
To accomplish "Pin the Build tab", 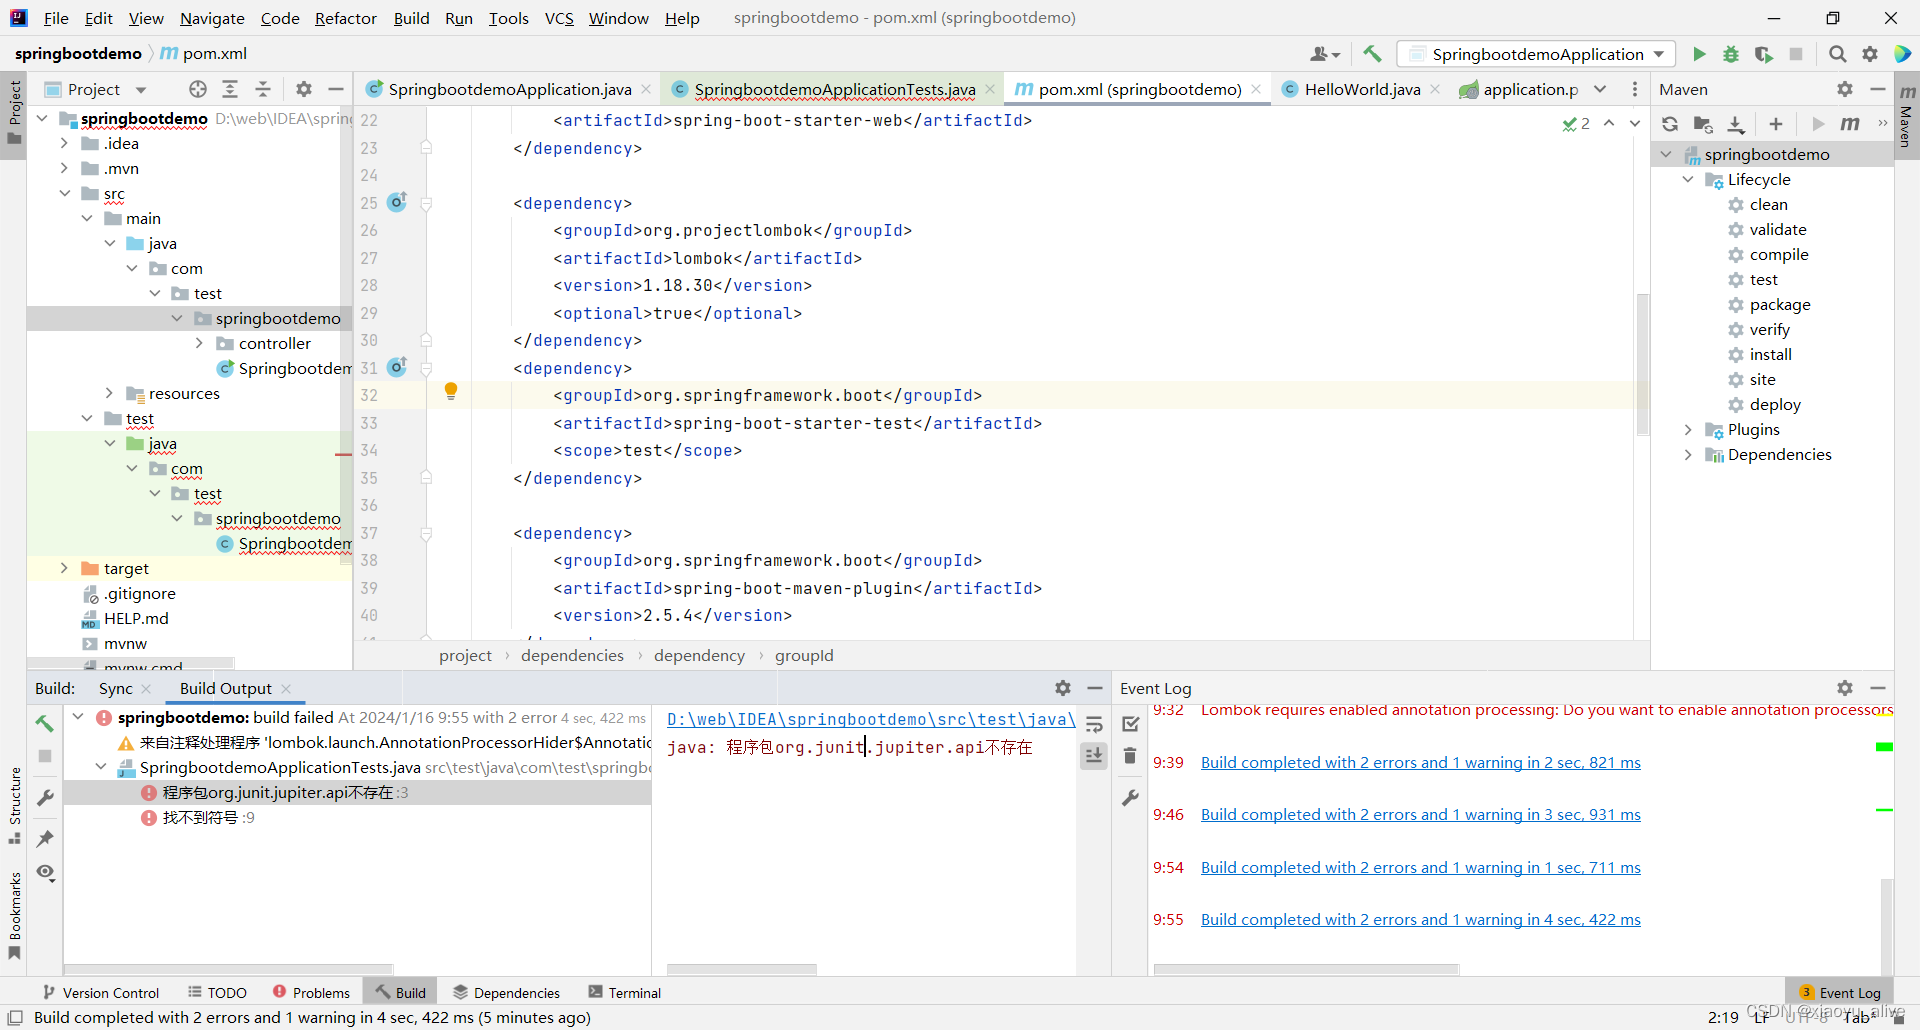I will (x=45, y=838).
